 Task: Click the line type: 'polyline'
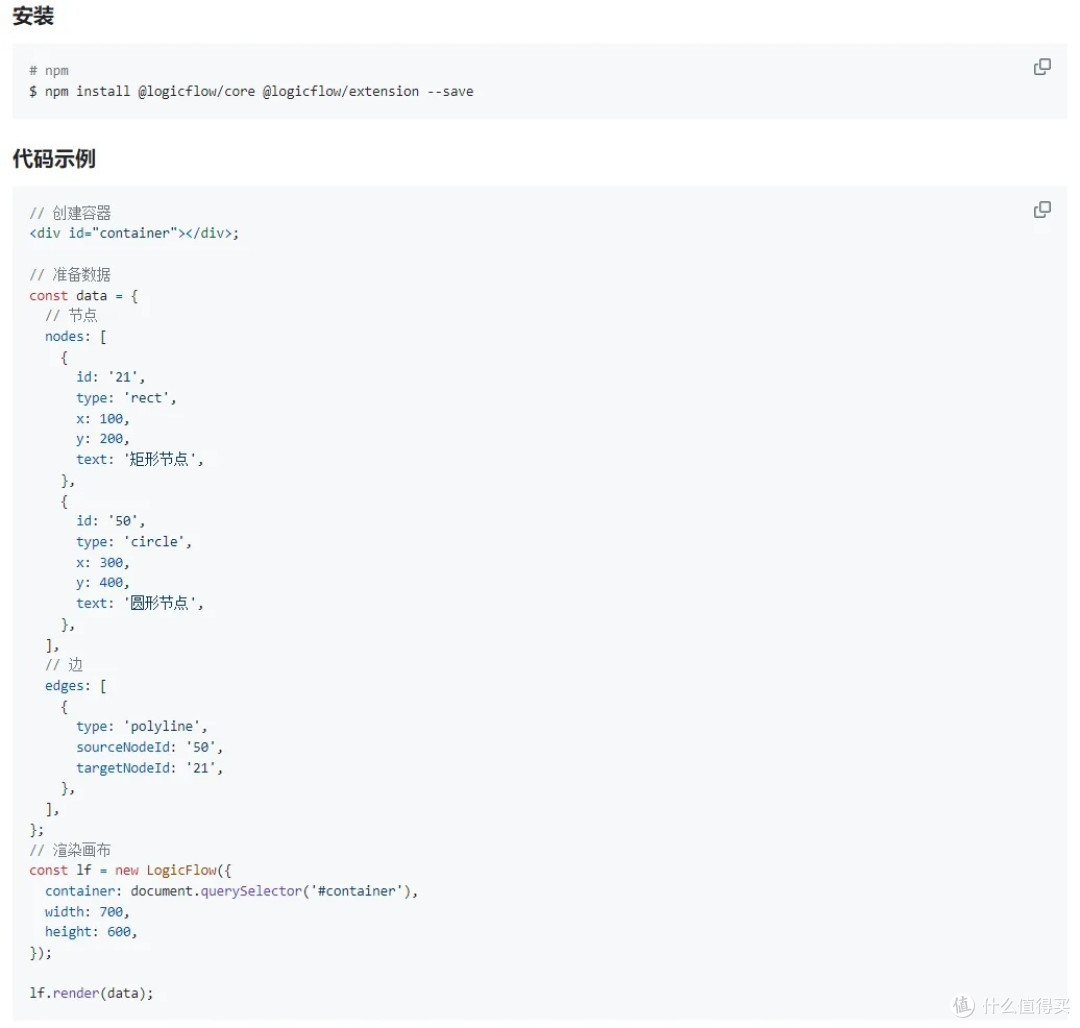coord(142,726)
